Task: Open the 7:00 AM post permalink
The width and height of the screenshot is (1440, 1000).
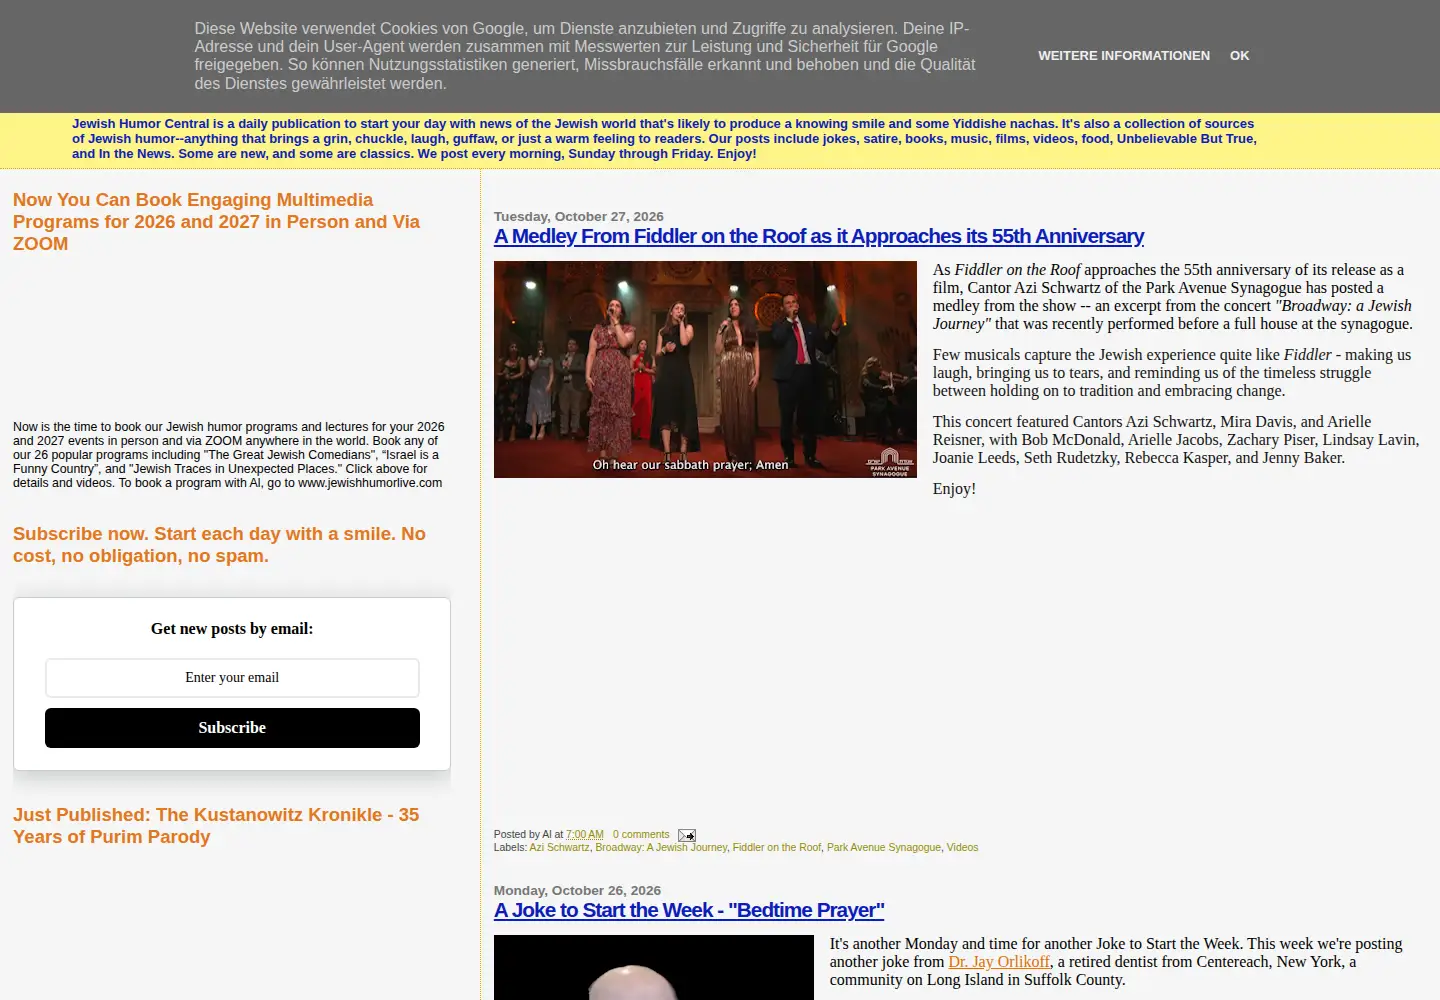Action: point(585,834)
